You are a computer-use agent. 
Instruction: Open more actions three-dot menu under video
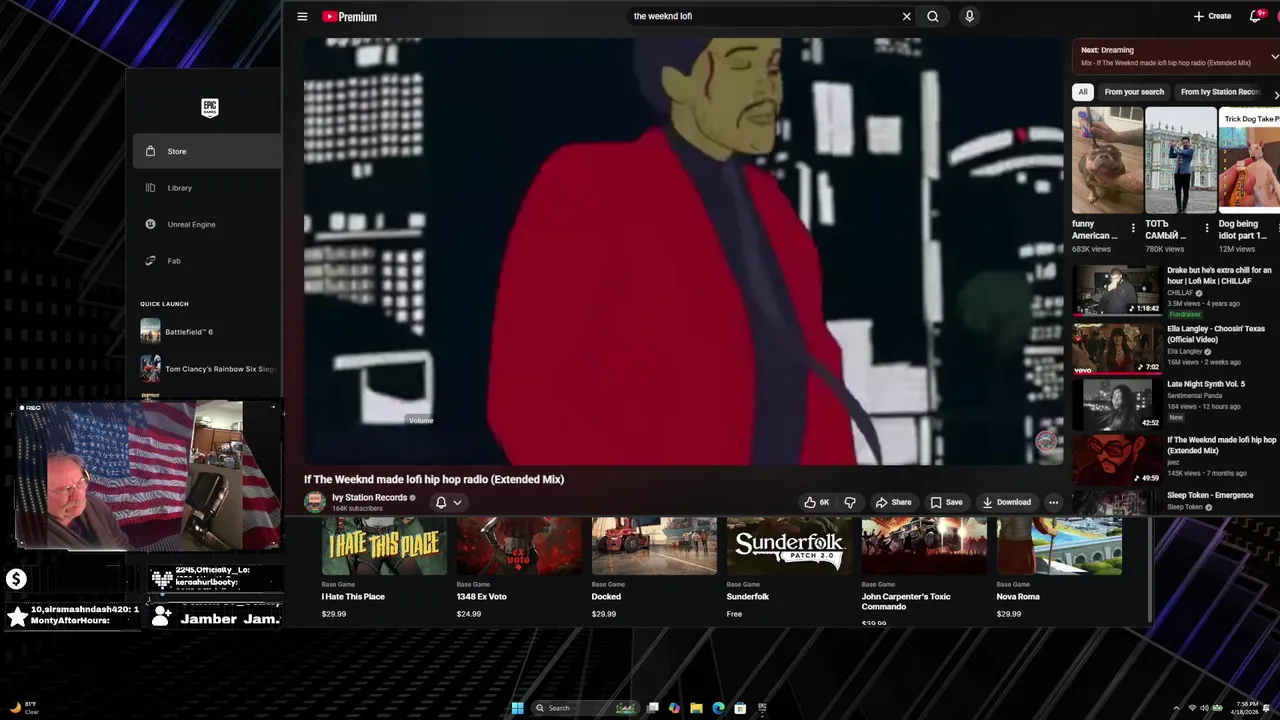point(1053,502)
